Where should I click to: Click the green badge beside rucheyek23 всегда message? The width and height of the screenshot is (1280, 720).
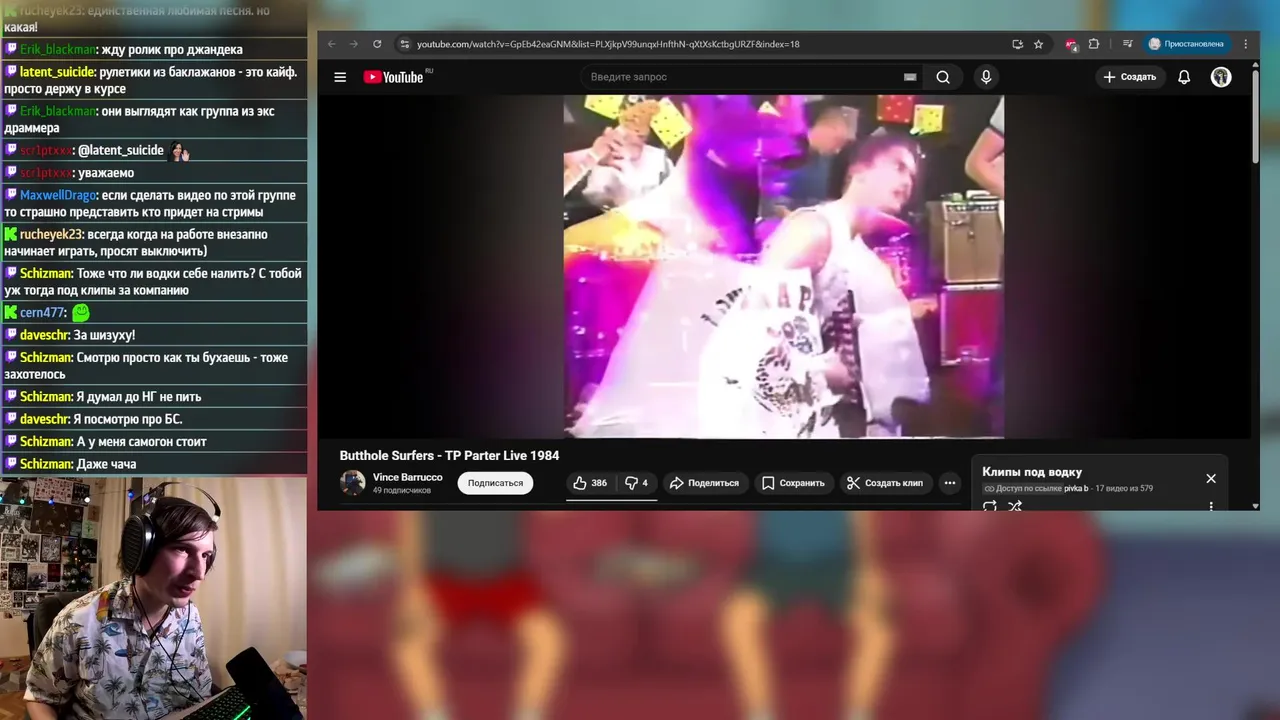coord(11,234)
